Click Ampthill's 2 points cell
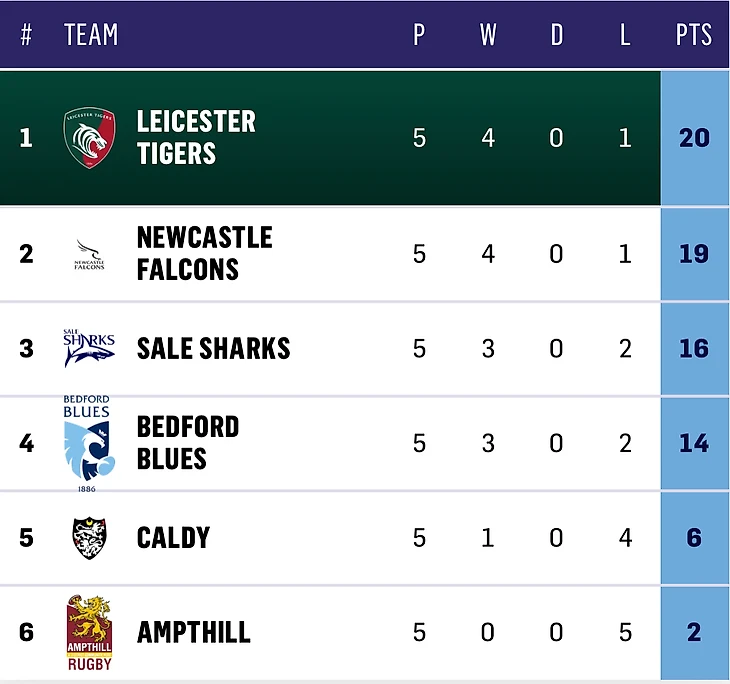Viewport: 730px width, 684px height. [694, 633]
